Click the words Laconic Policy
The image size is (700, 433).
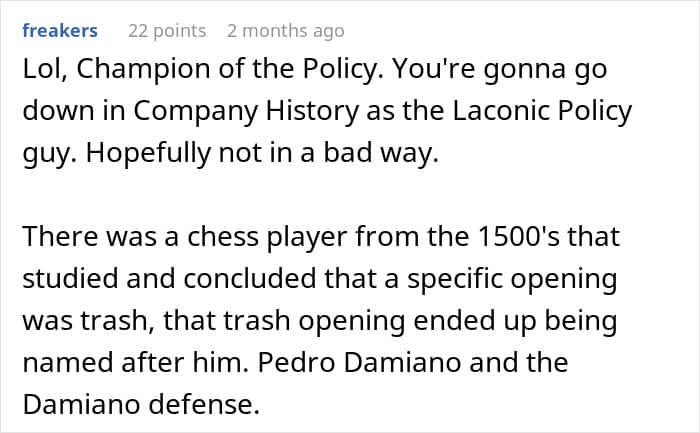pos(542,111)
